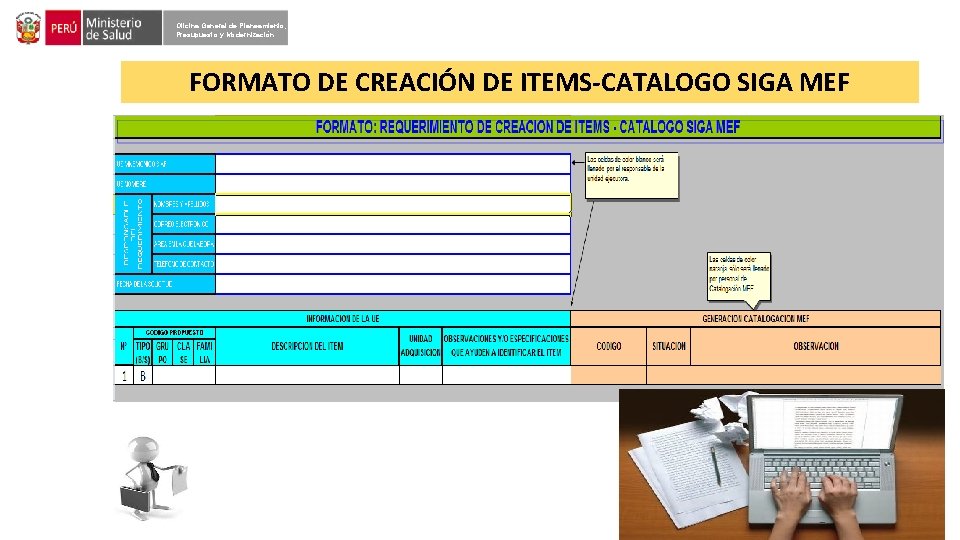
Task: Click the input cell beside UE NOMBRE
Action: point(392,184)
